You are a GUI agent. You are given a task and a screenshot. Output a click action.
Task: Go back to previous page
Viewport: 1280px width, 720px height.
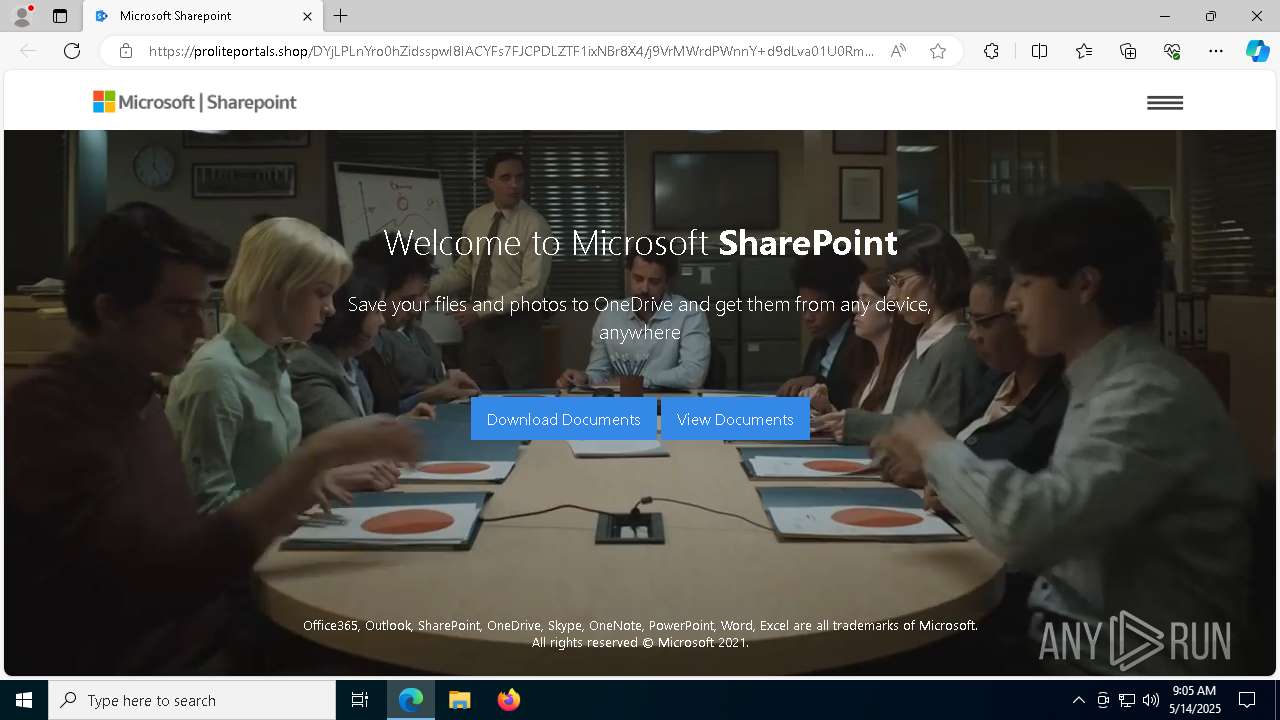coord(28,51)
